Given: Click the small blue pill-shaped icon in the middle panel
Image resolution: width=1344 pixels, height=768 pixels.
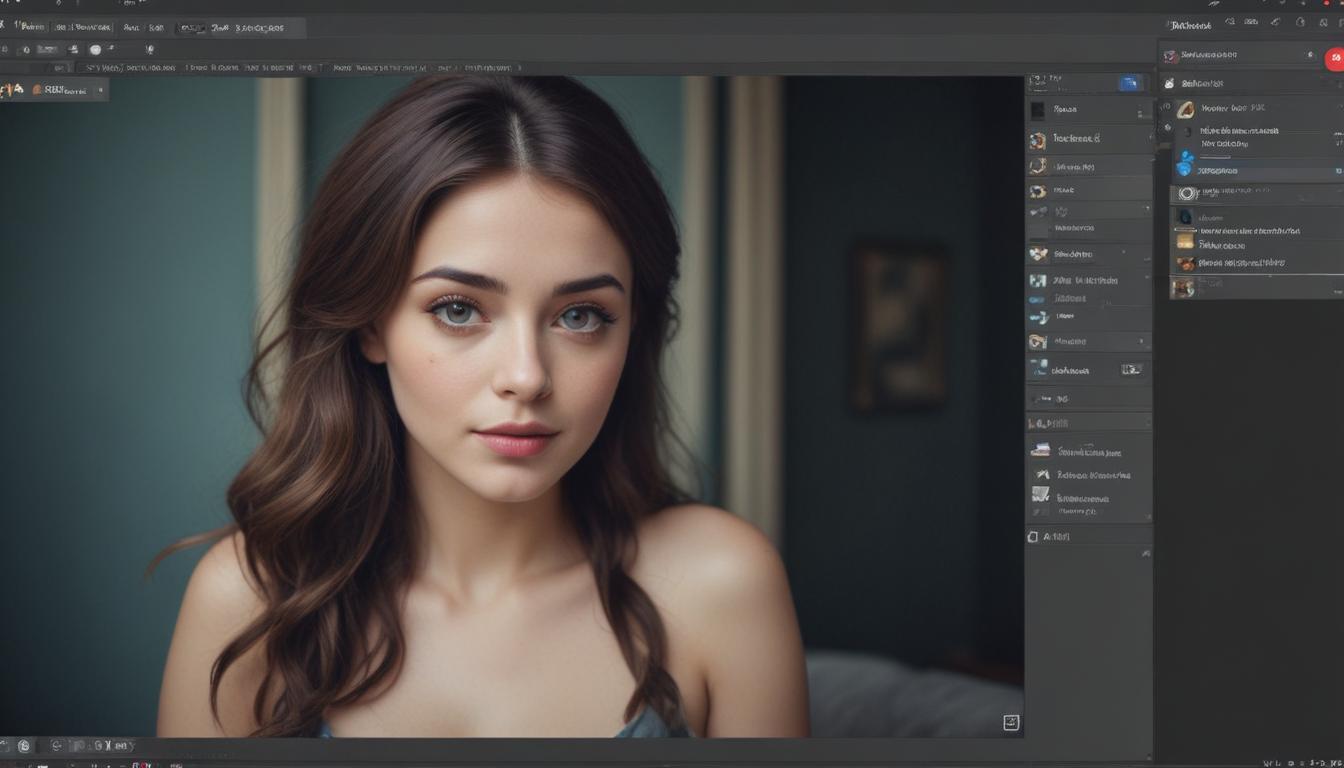Looking at the screenshot, I should [x=1037, y=299].
